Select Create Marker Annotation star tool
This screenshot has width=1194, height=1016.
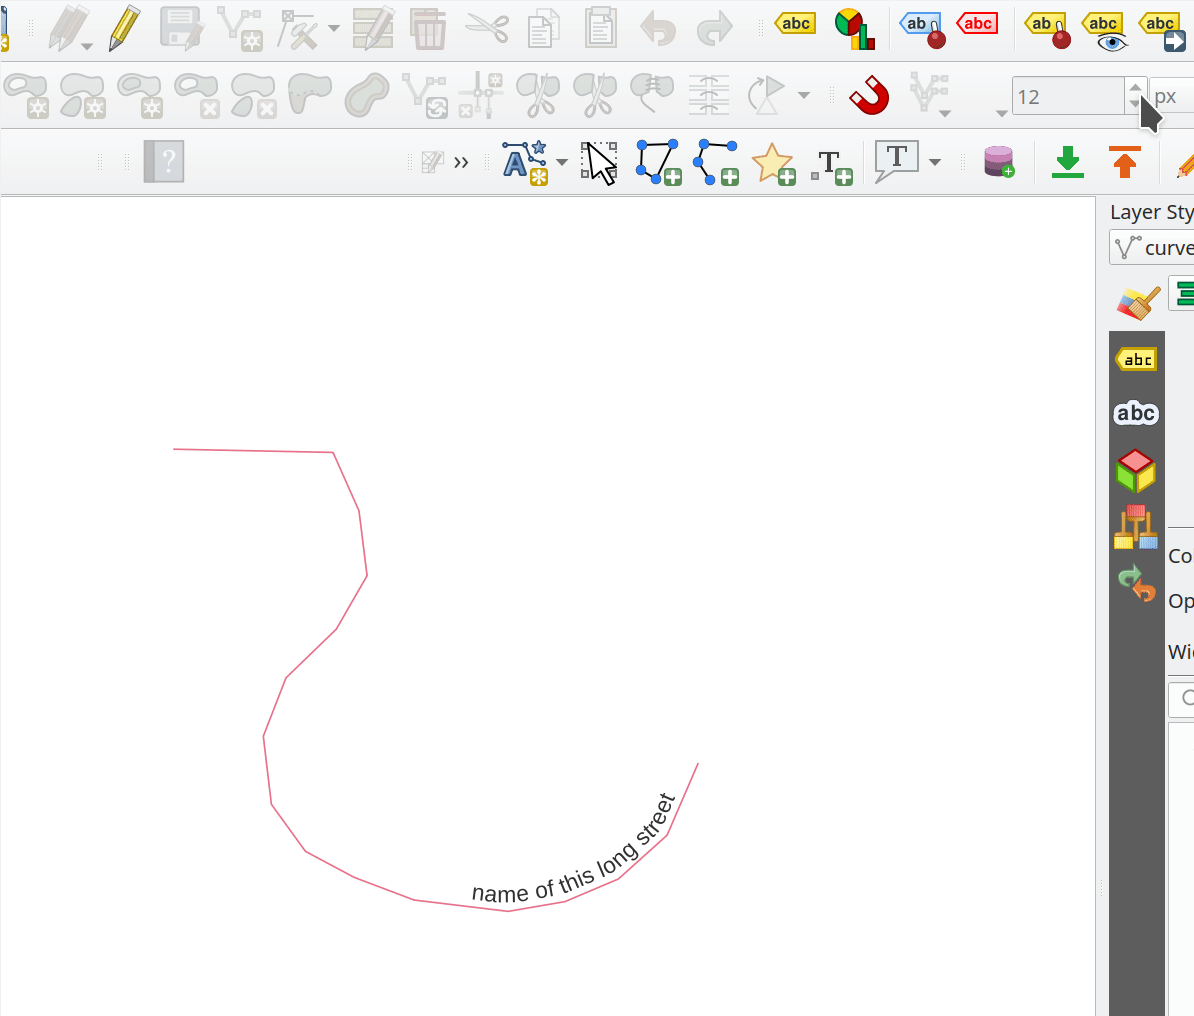click(773, 163)
